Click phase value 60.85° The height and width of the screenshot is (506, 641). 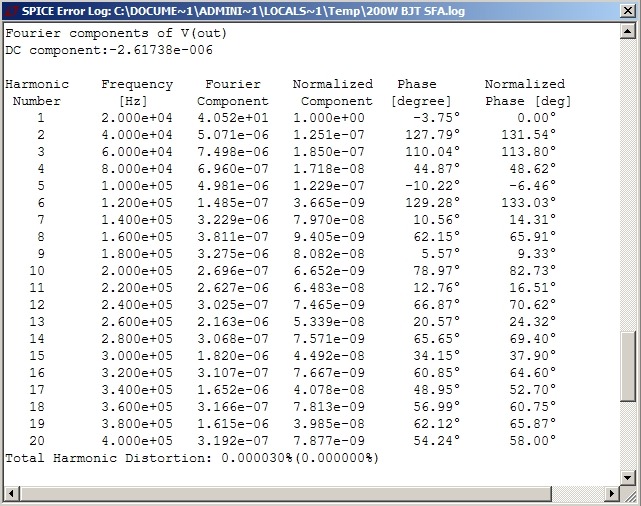[437, 373]
